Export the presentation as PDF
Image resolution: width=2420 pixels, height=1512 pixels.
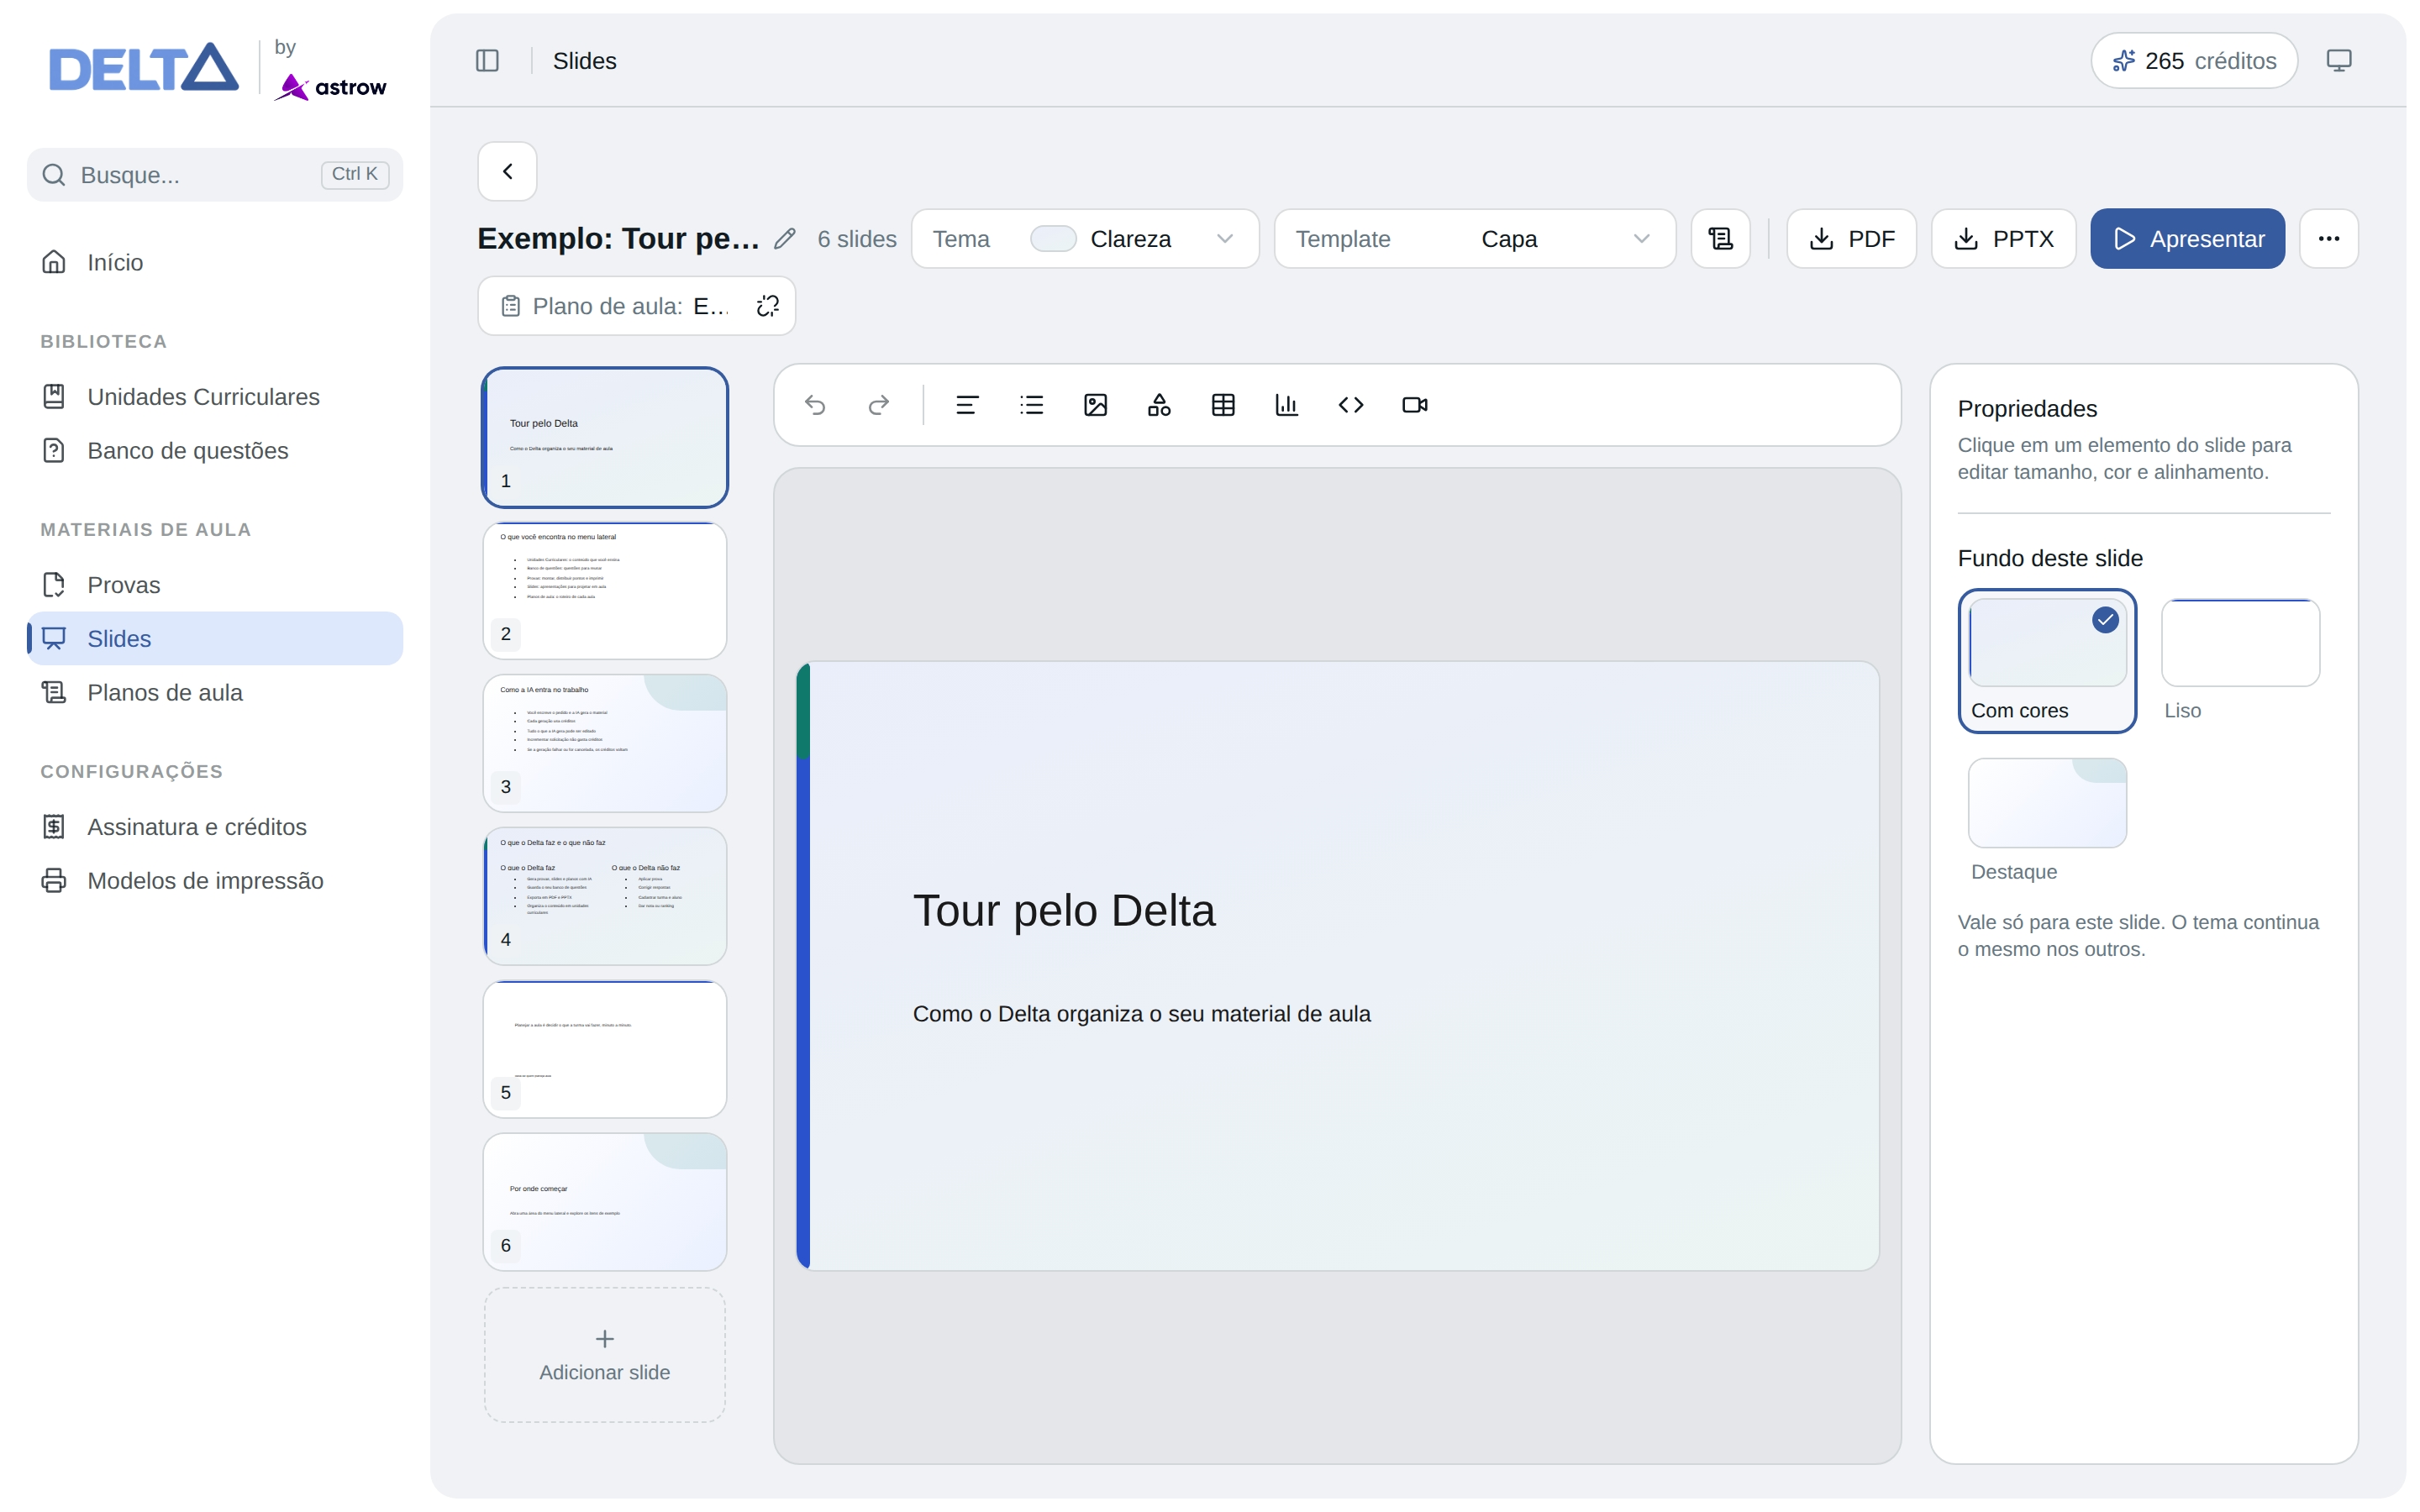(1851, 239)
